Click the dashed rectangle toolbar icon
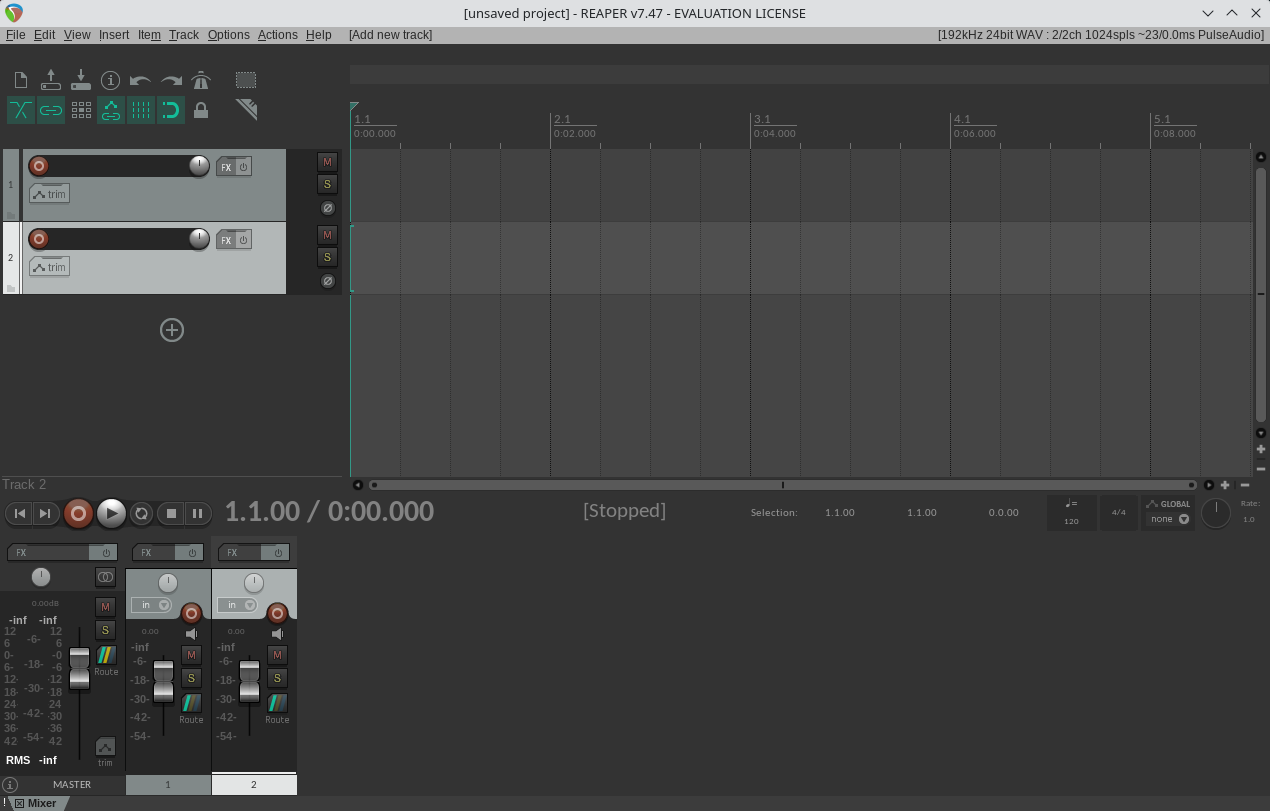1270x811 pixels. (246, 80)
